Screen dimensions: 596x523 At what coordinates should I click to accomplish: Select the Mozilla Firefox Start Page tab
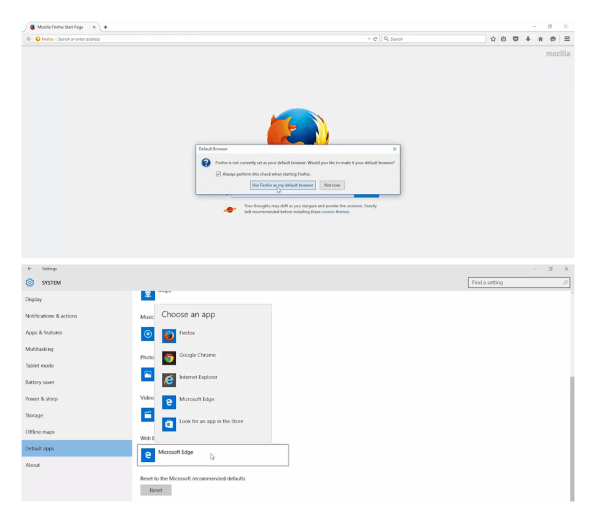[x=61, y=27]
